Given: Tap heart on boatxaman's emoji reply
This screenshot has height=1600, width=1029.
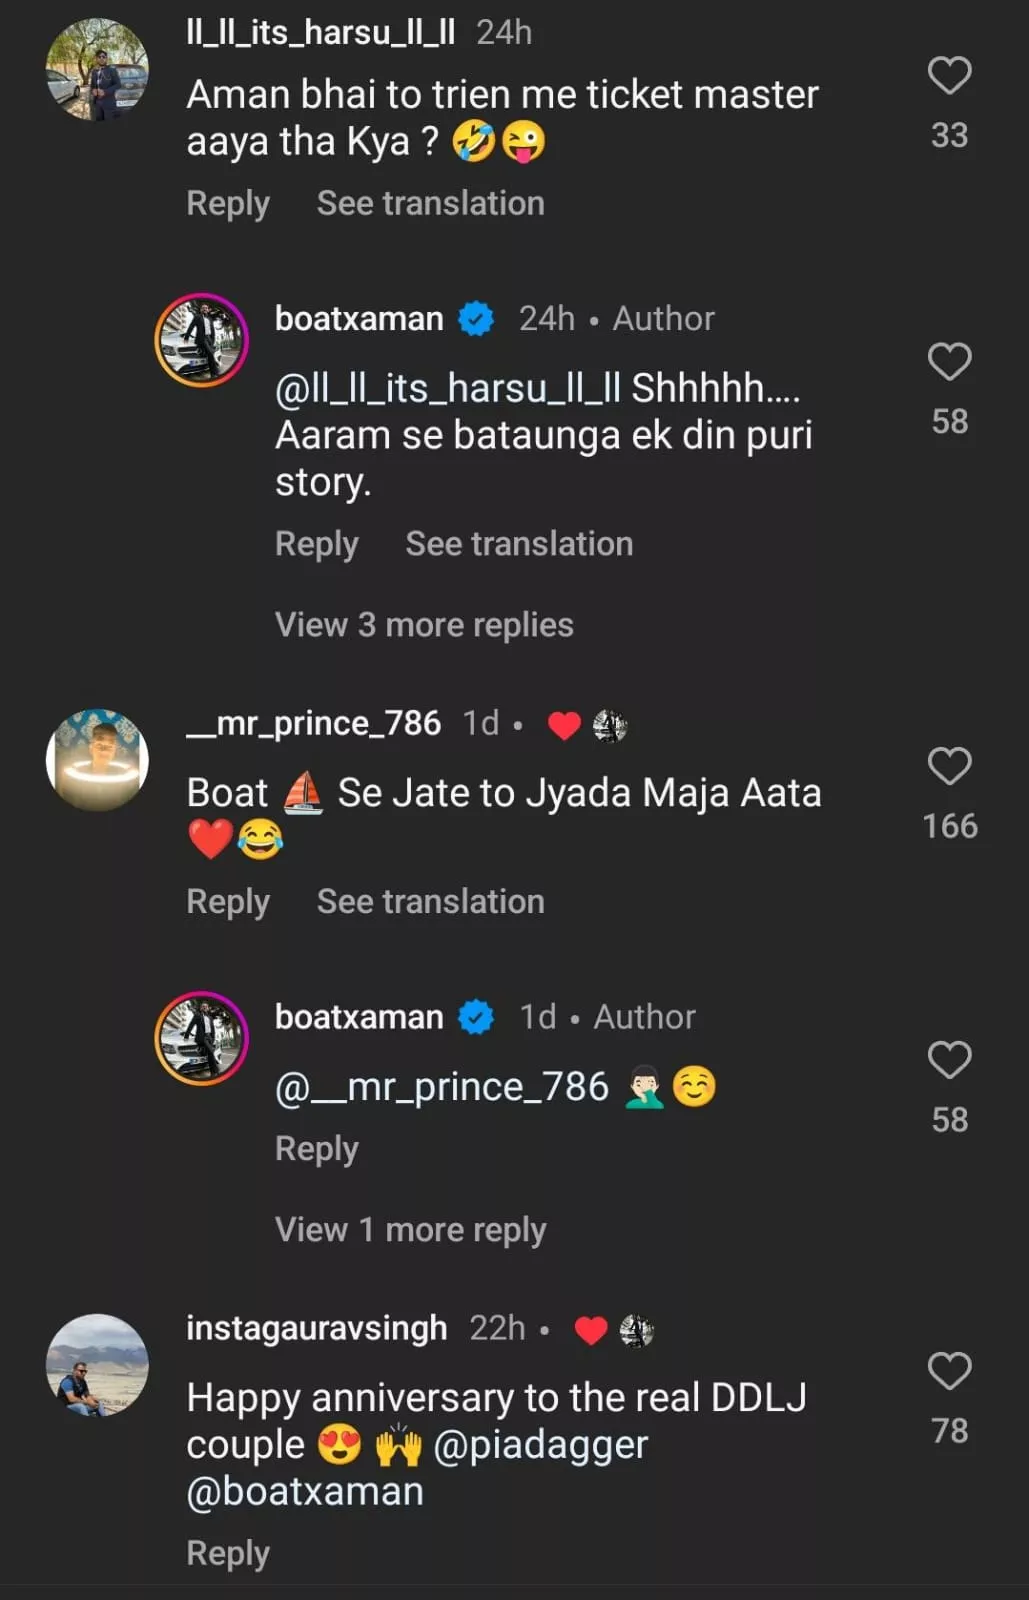Looking at the screenshot, I should [949, 1060].
